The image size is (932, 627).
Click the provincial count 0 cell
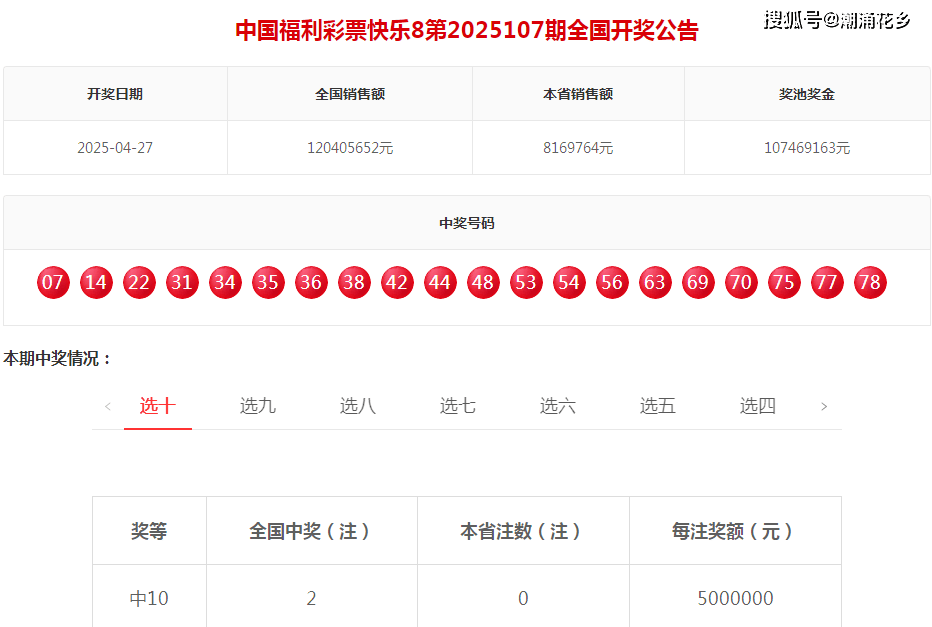pyautogui.click(x=523, y=598)
